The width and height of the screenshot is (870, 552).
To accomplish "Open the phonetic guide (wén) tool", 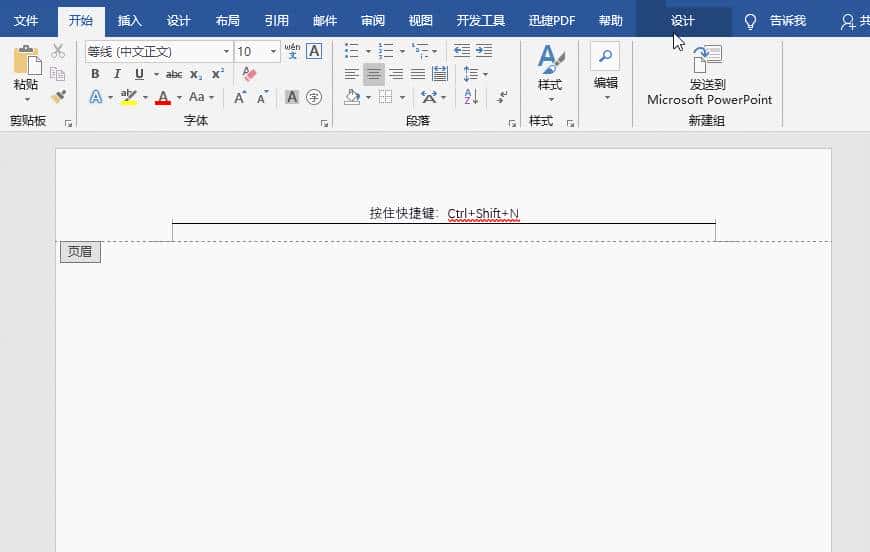I will (292, 51).
